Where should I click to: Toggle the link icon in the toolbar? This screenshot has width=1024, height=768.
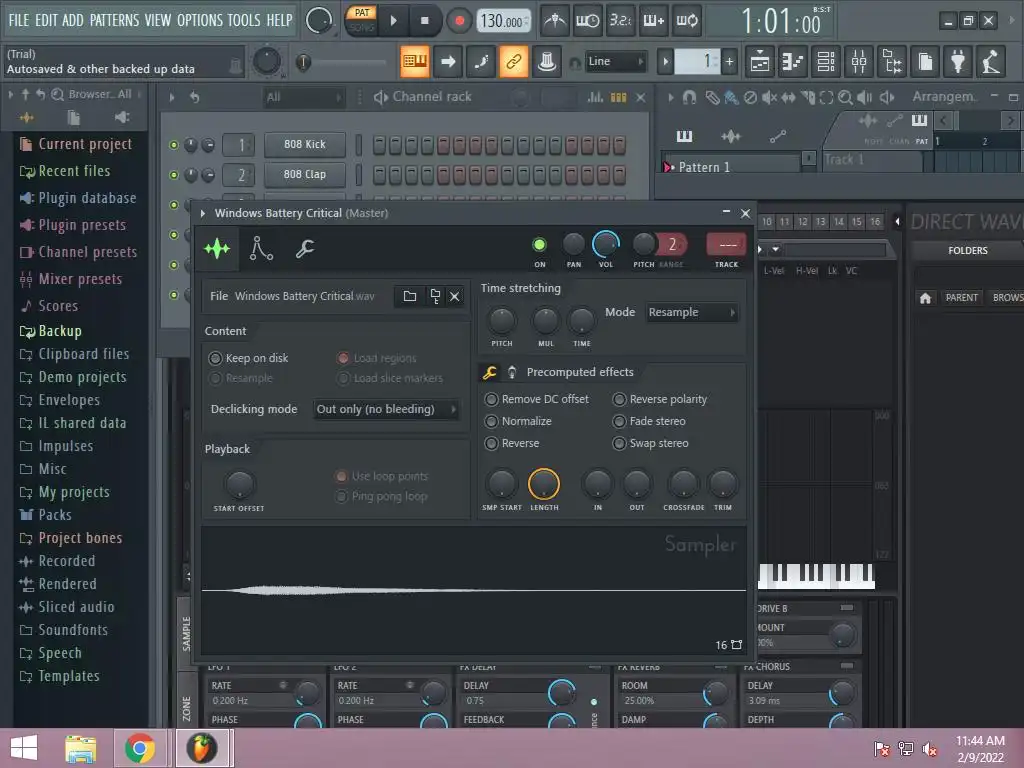click(514, 61)
